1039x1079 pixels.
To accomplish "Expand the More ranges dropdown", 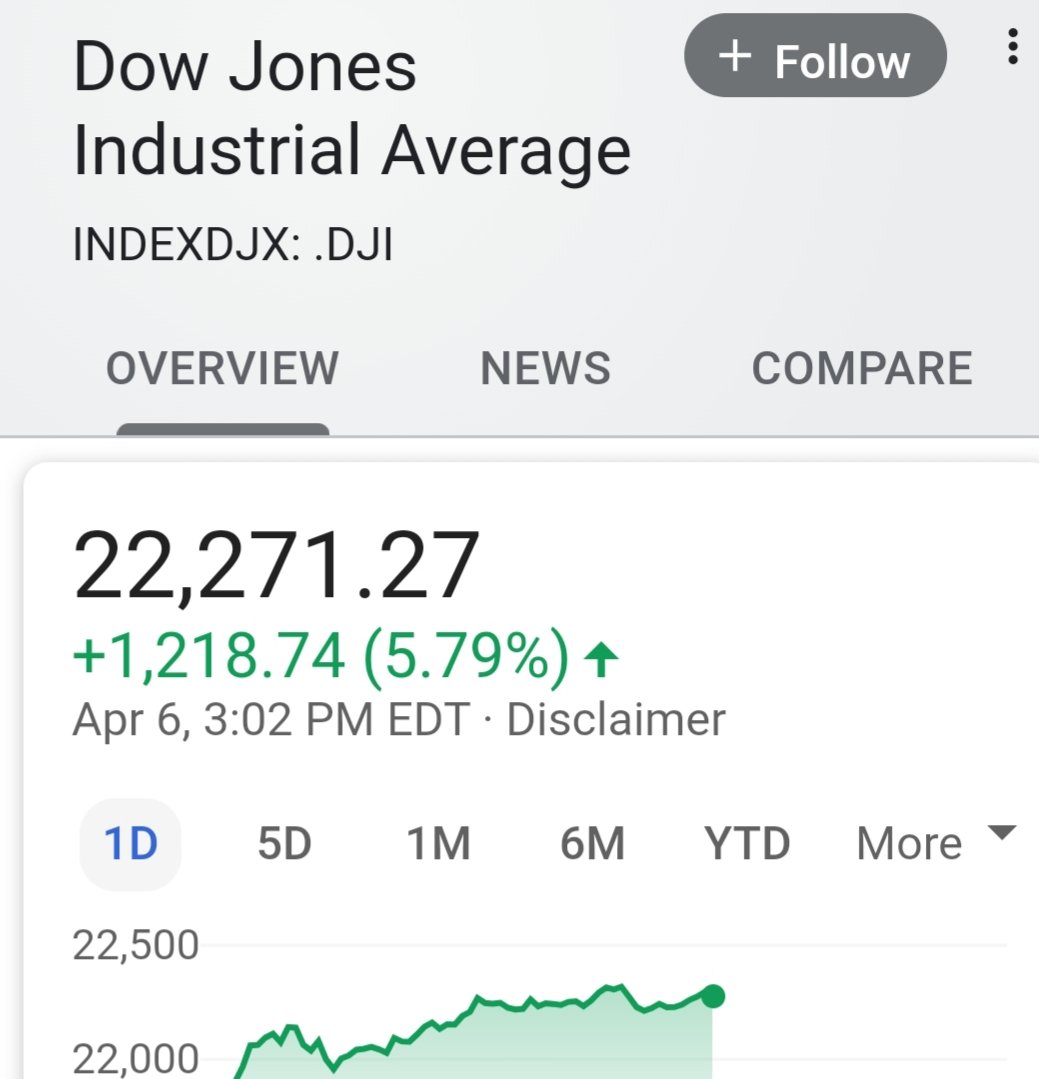I will [x=935, y=843].
